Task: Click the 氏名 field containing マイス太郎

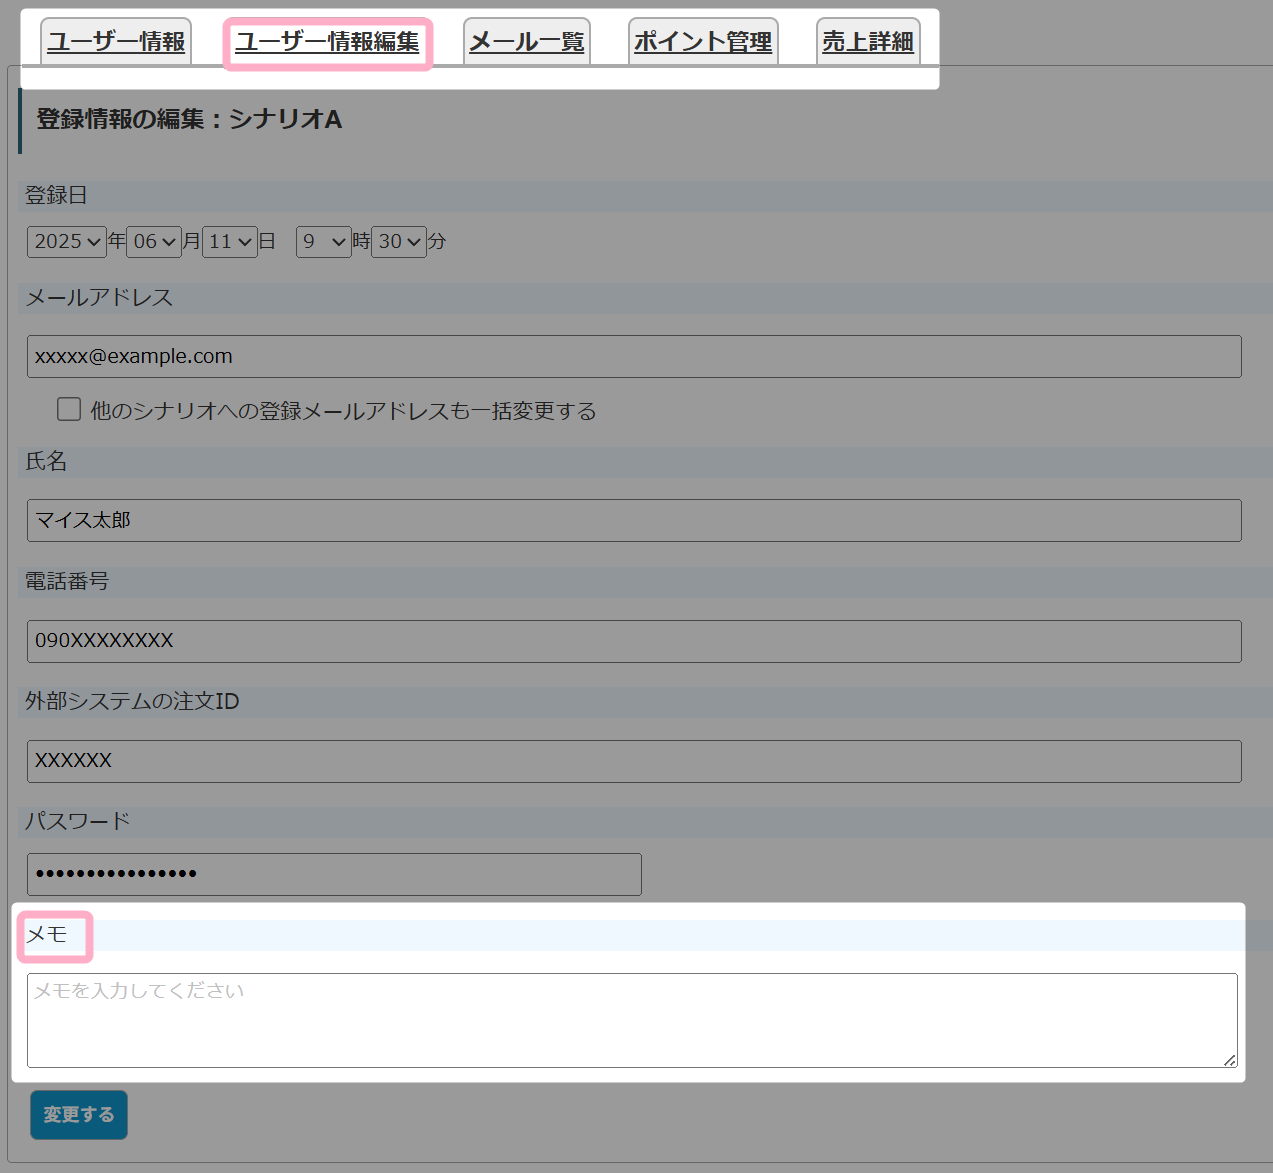Action: 634,520
